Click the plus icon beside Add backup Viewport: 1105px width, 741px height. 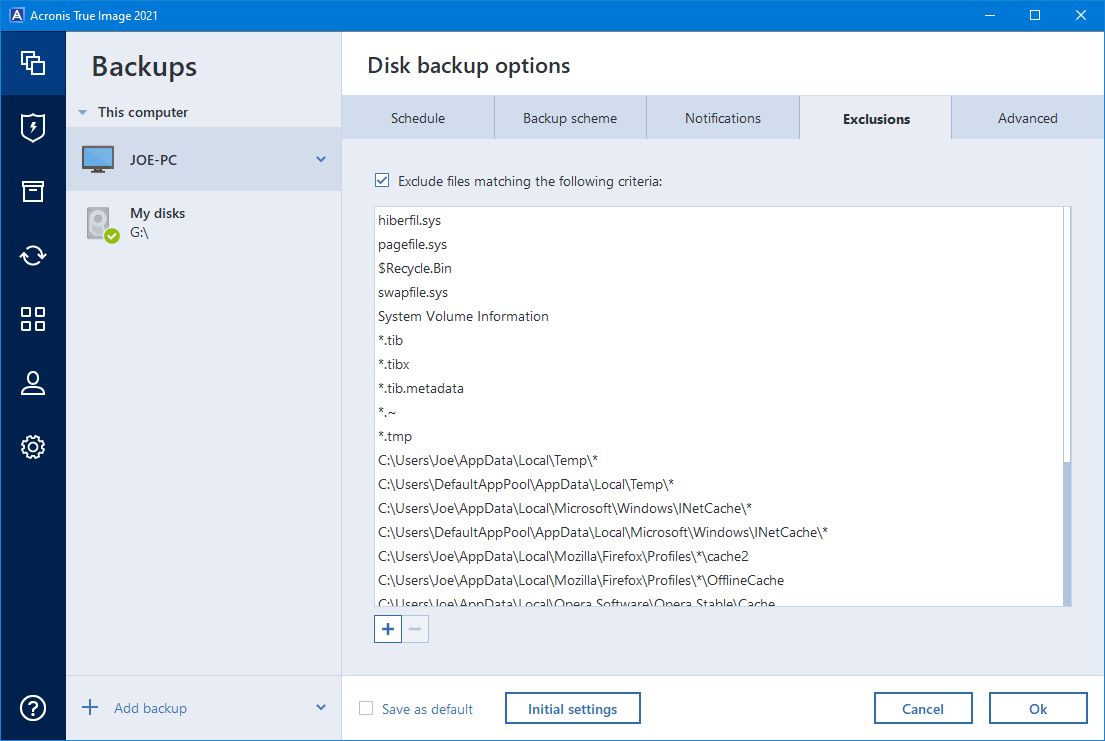90,707
